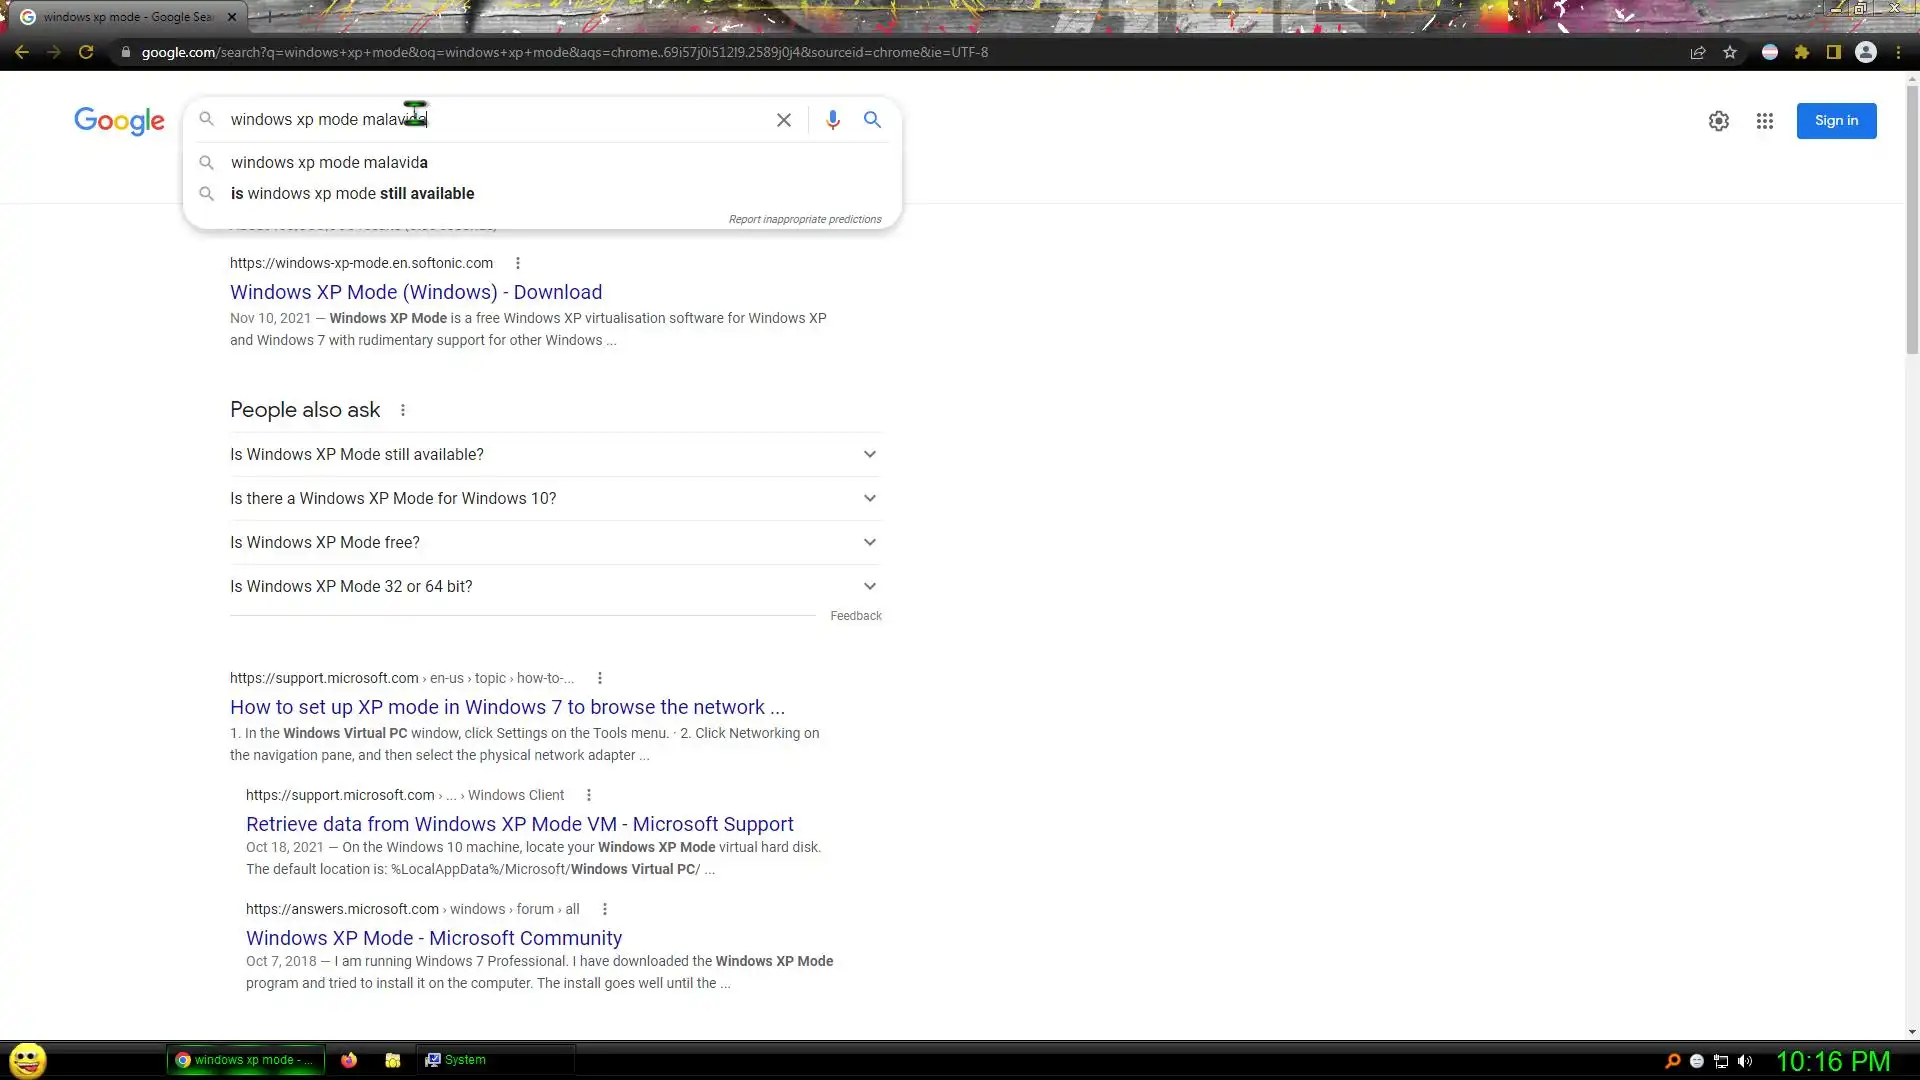
Task: Open more options for softonic result
Action: [517, 263]
